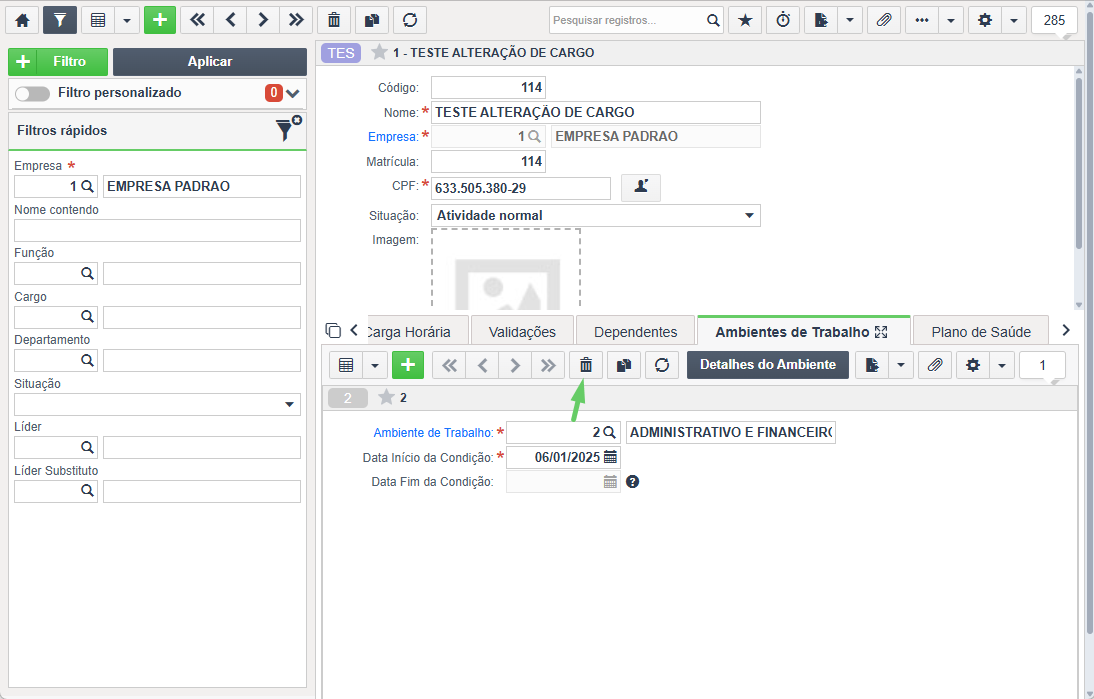Screen dimensions: 1094x699
Task: Open Data Início da Condição calendar picker
Action: [x=610, y=457]
